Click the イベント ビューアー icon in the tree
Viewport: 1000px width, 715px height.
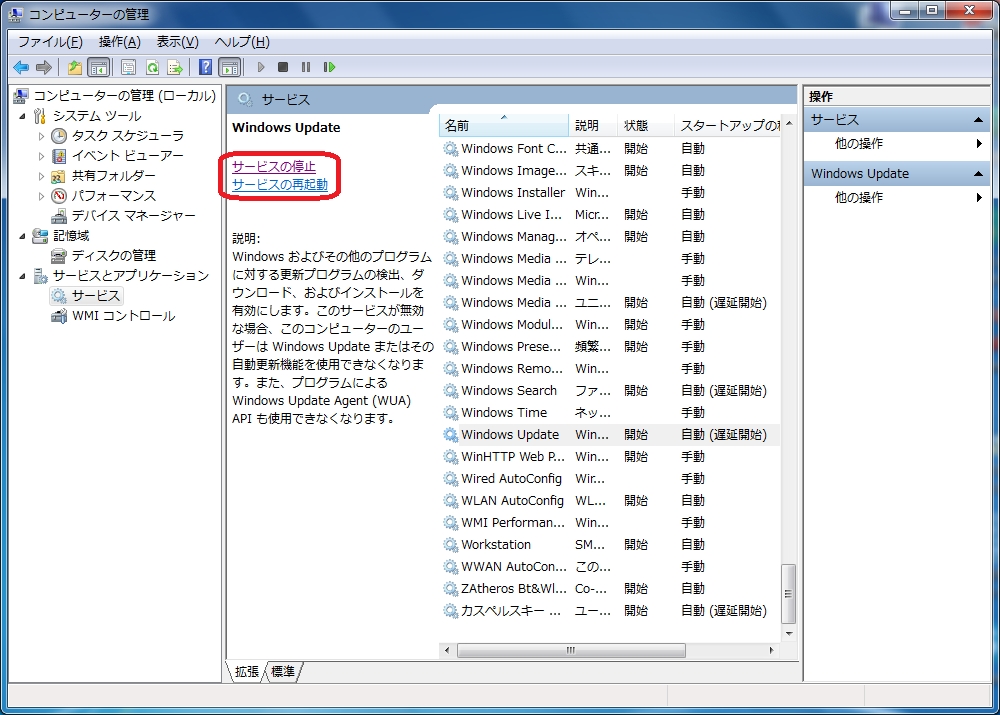pyautogui.click(x=59, y=156)
